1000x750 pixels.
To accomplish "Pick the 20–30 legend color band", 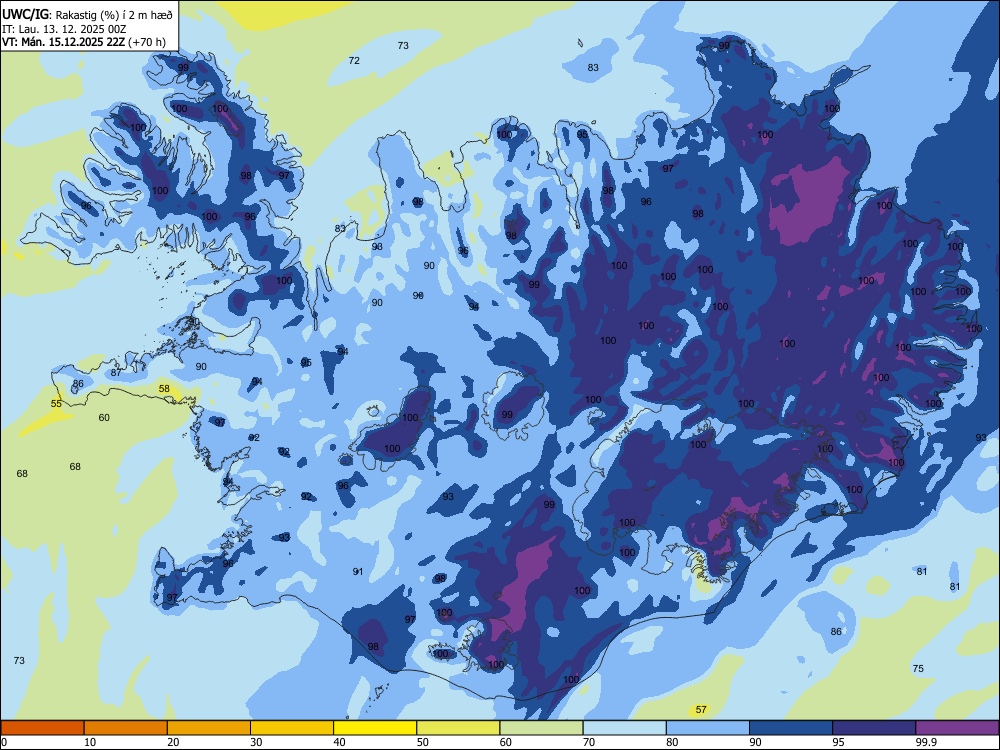I will click(x=209, y=728).
